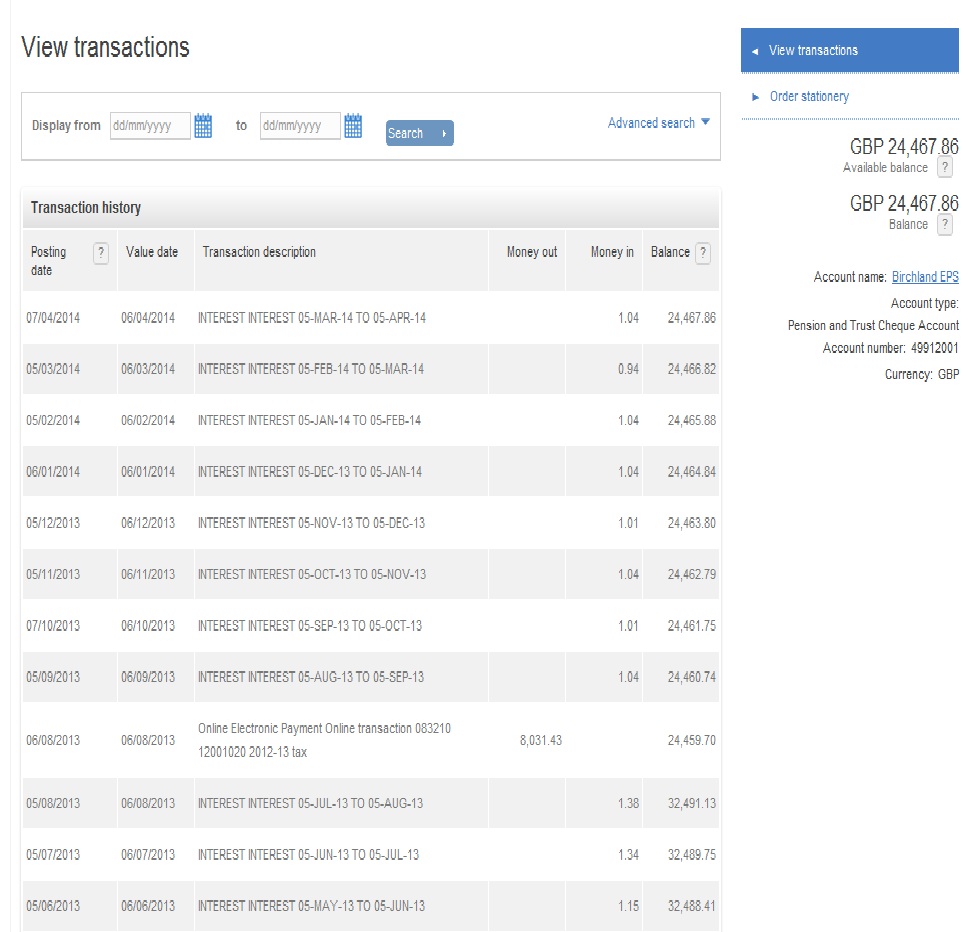Open the Display from calendar picker
The width and height of the screenshot is (968, 932).
[x=203, y=126]
